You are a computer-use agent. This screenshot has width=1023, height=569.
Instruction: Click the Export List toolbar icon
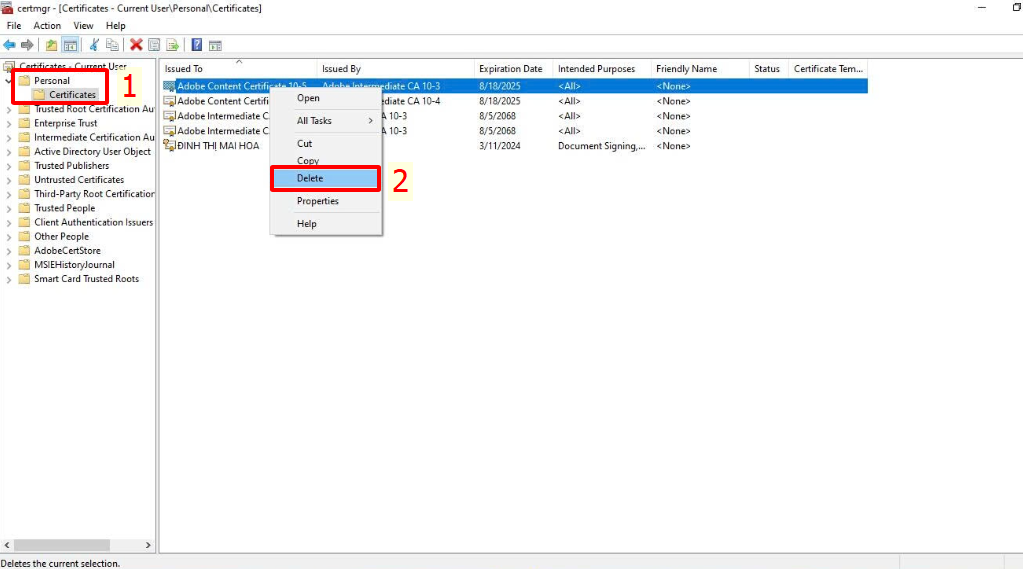172,45
